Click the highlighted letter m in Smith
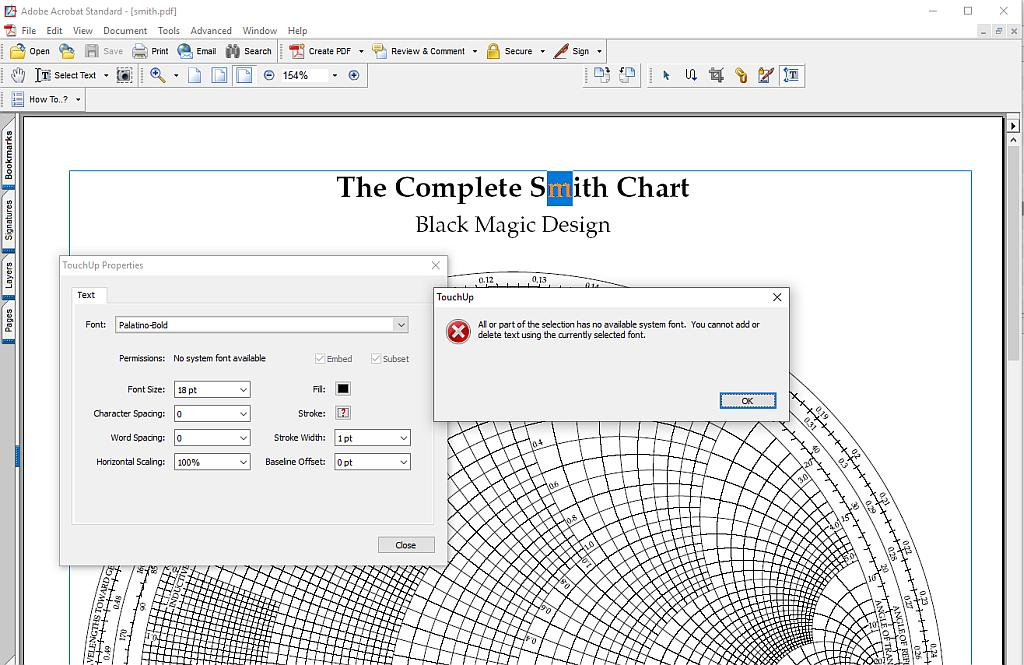Image resolution: width=1024 pixels, height=665 pixels. coord(560,188)
